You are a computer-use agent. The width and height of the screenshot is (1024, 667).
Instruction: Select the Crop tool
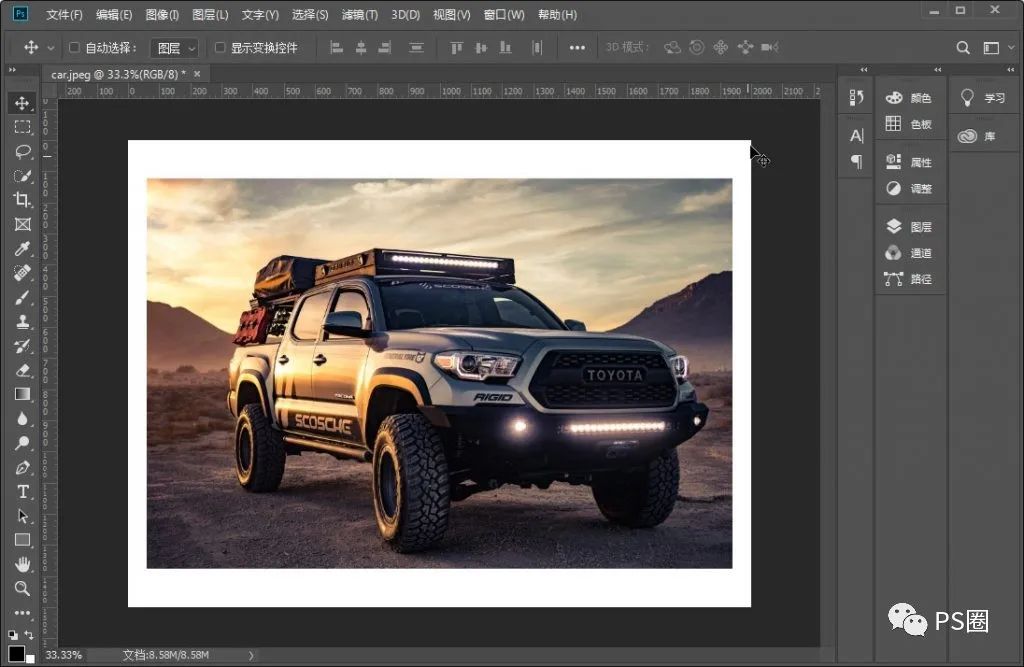click(x=22, y=200)
